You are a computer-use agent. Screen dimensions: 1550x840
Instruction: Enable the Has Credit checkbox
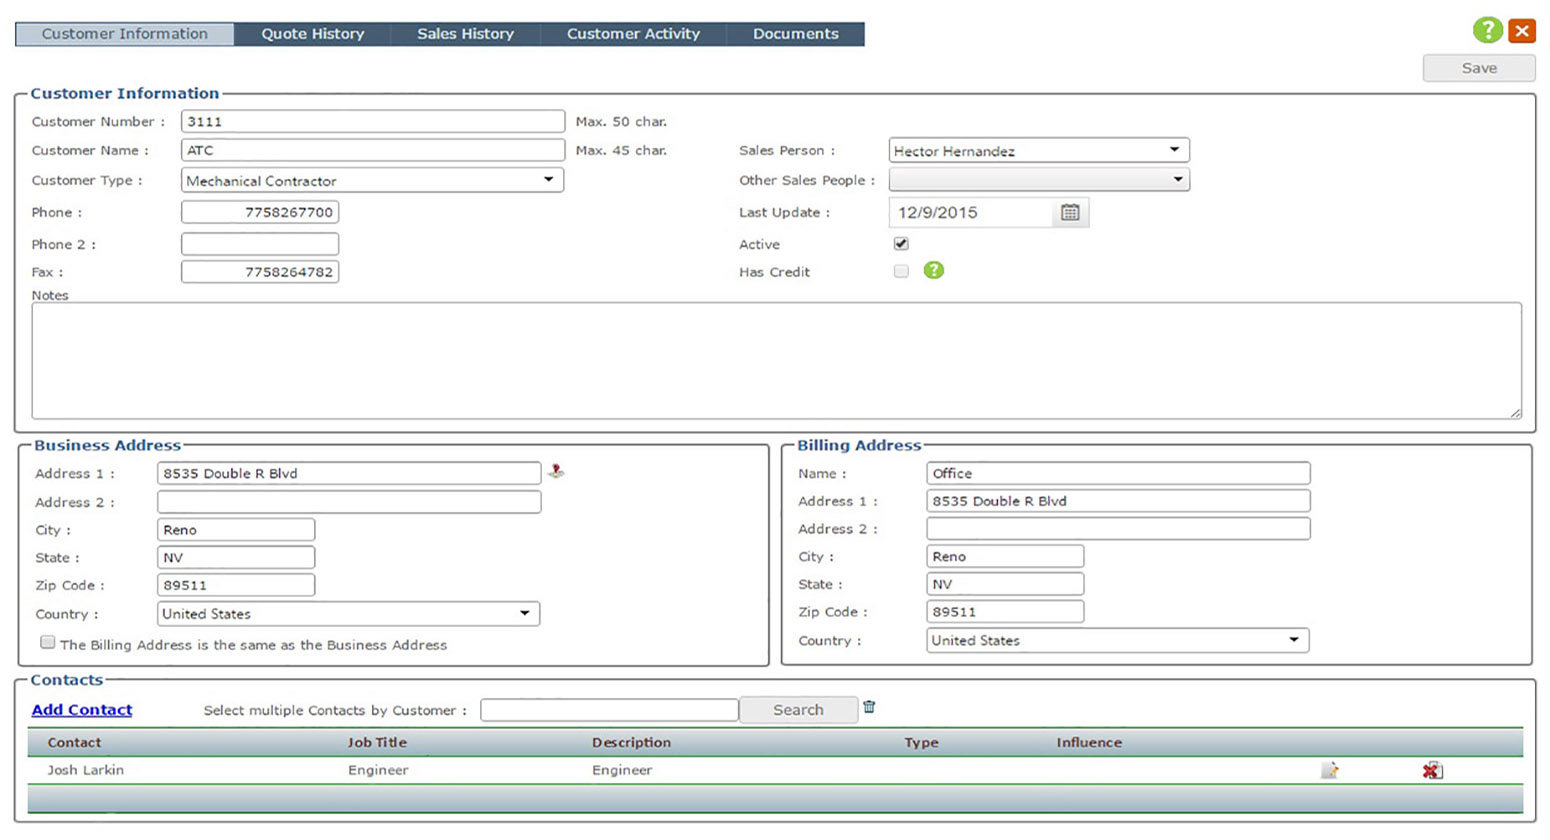(901, 271)
